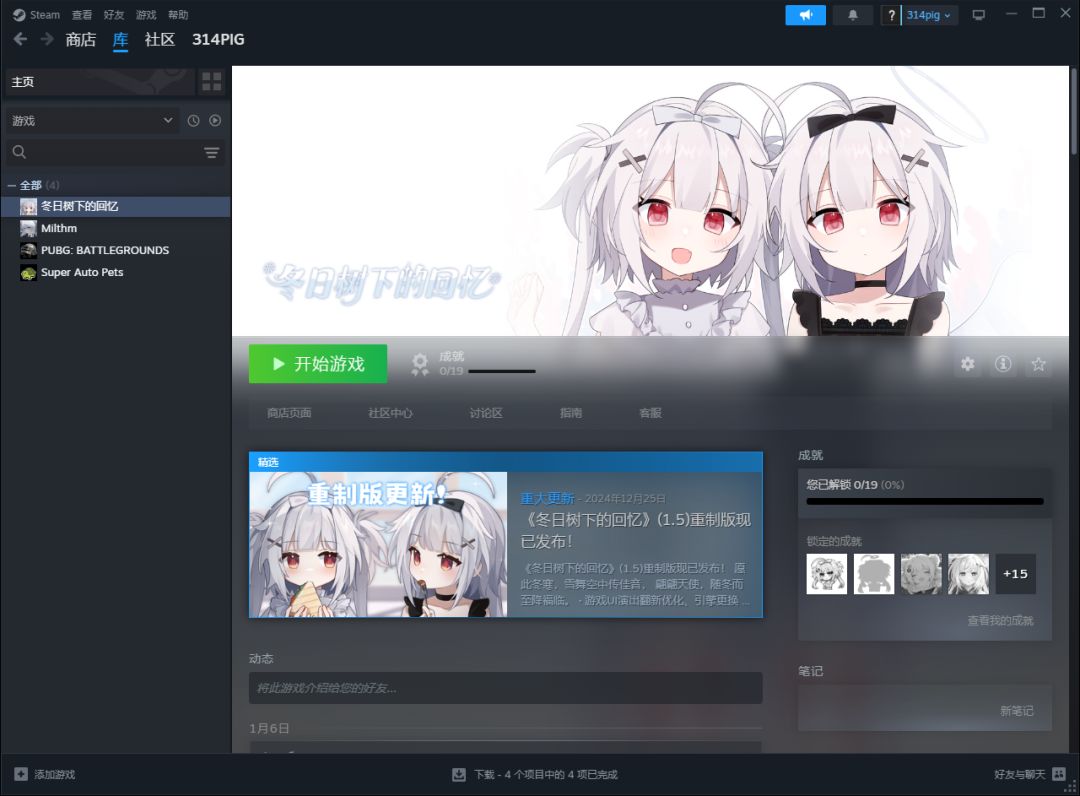Go back with the left arrow
This screenshot has width=1080, height=796.
tap(21, 39)
